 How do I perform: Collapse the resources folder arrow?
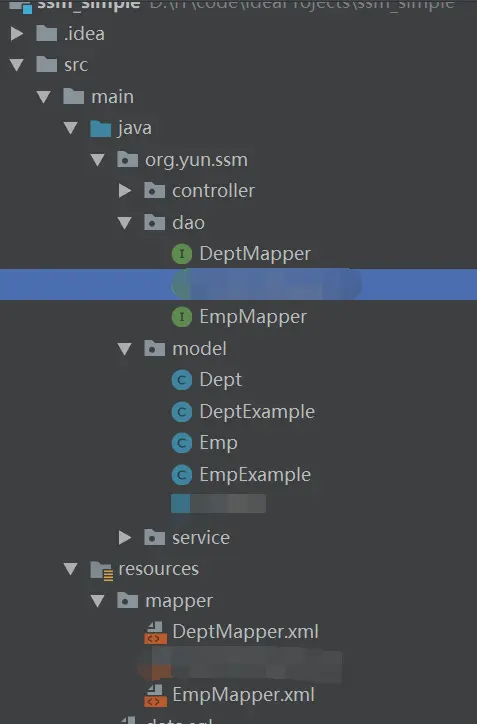pyautogui.click(x=71, y=569)
